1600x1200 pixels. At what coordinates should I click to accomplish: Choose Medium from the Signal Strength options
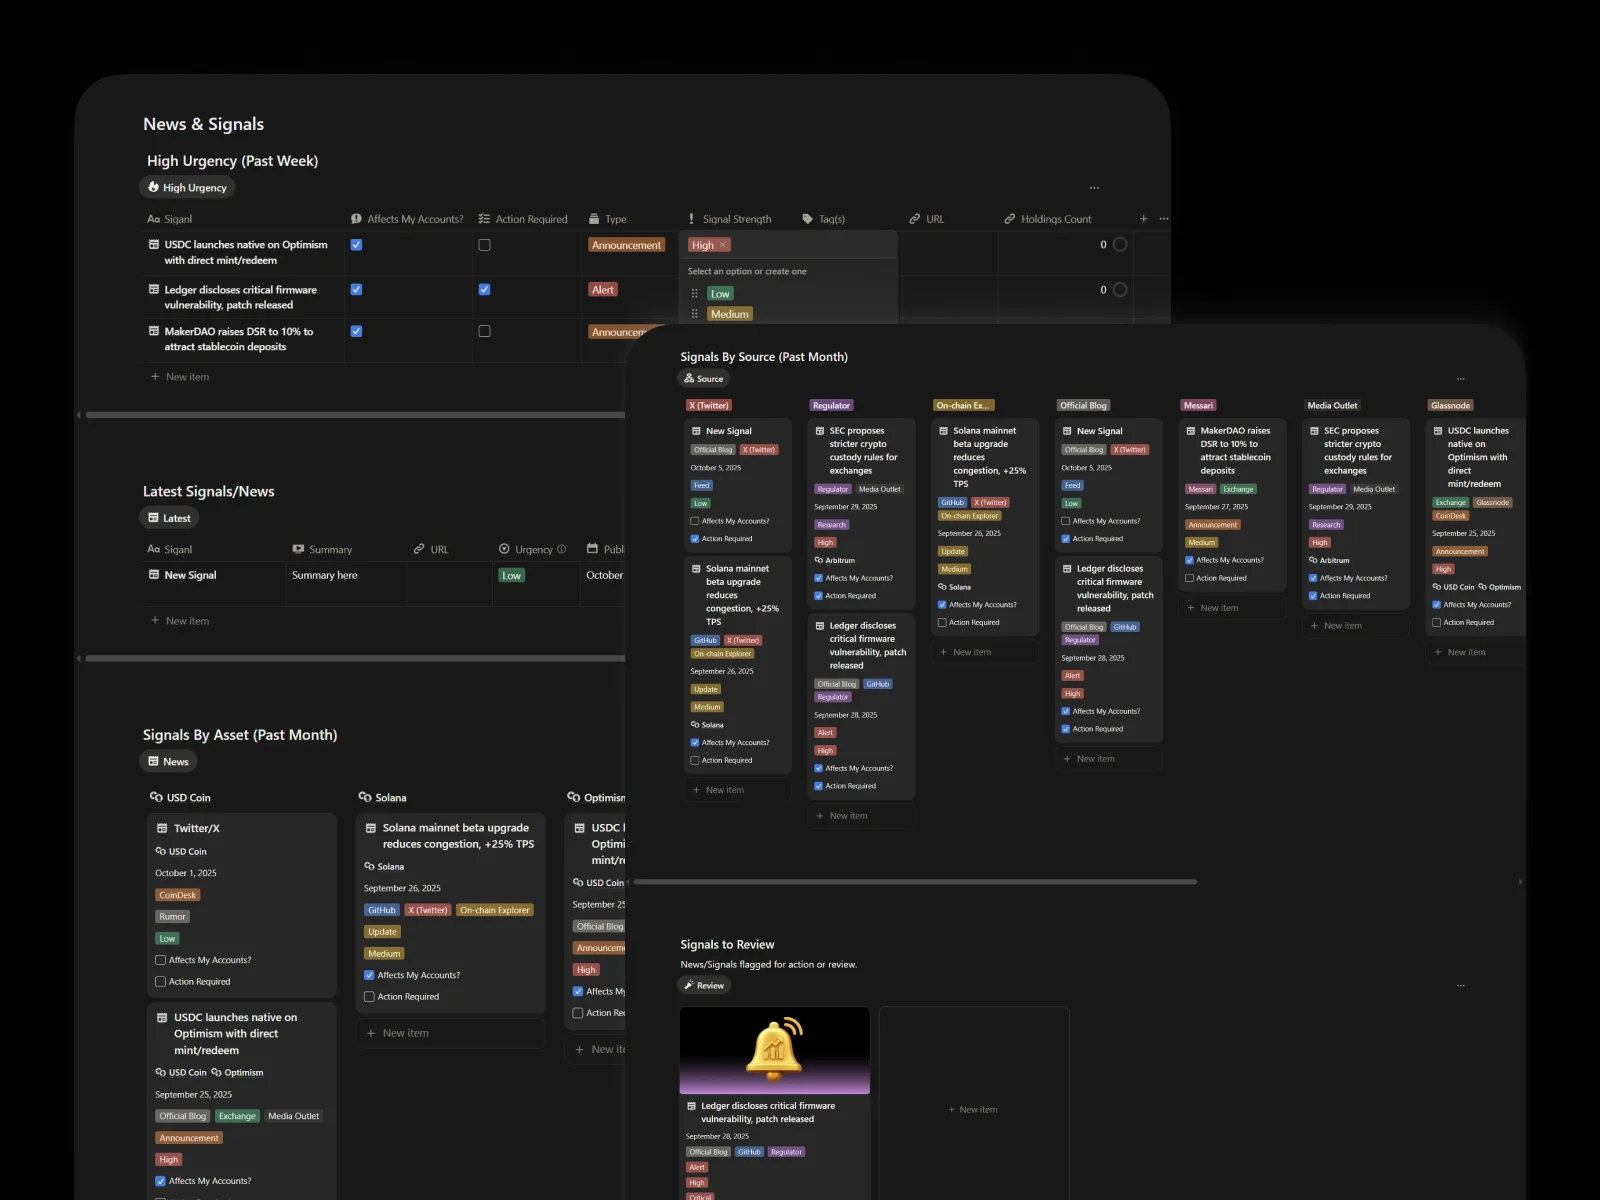pyautogui.click(x=729, y=314)
